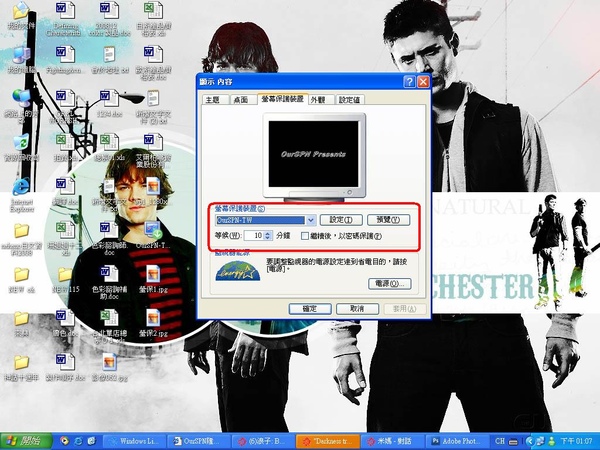Confirm with the 確定 OK button
The width and height of the screenshot is (600, 450).
(310, 309)
